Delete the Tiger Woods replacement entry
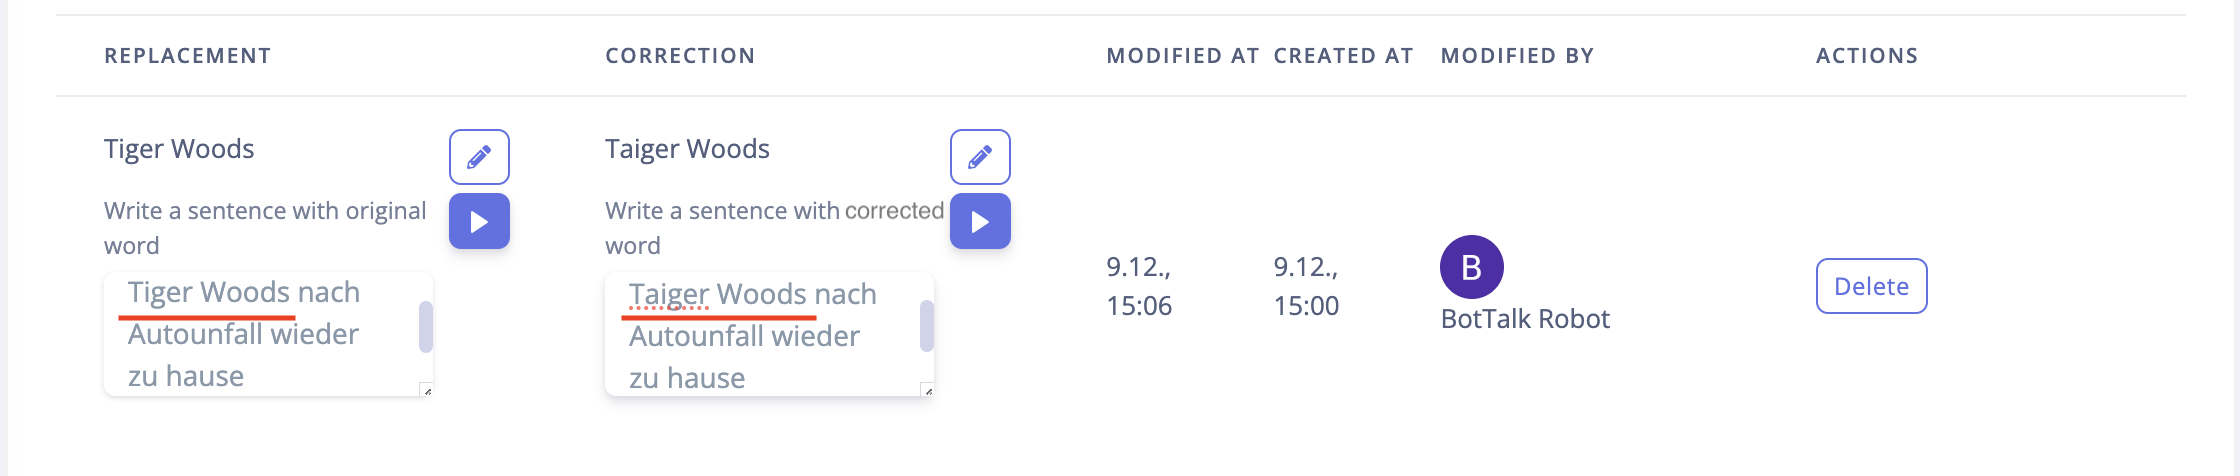This screenshot has height=476, width=2240. click(x=1871, y=286)
